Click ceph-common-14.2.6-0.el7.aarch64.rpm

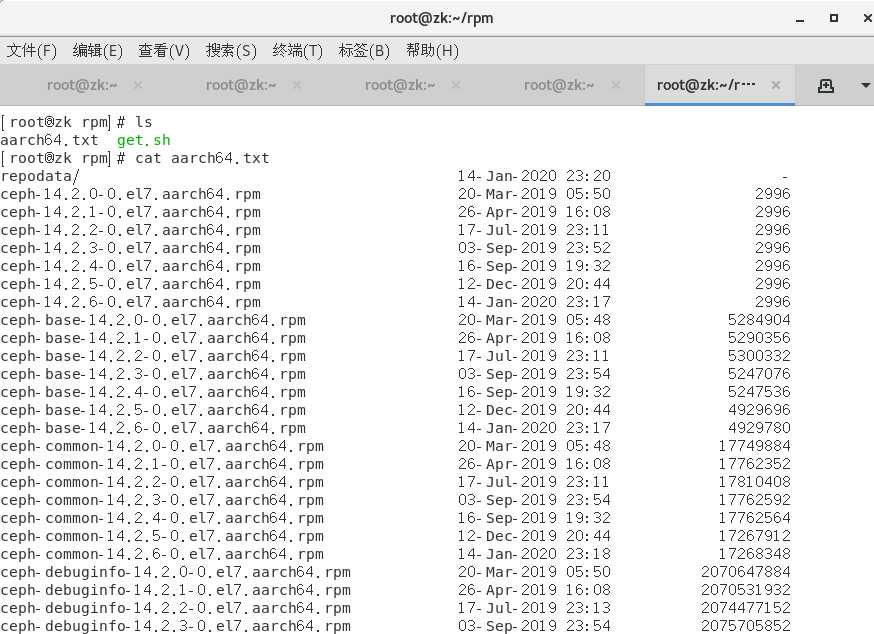click(x=162, y=554)
